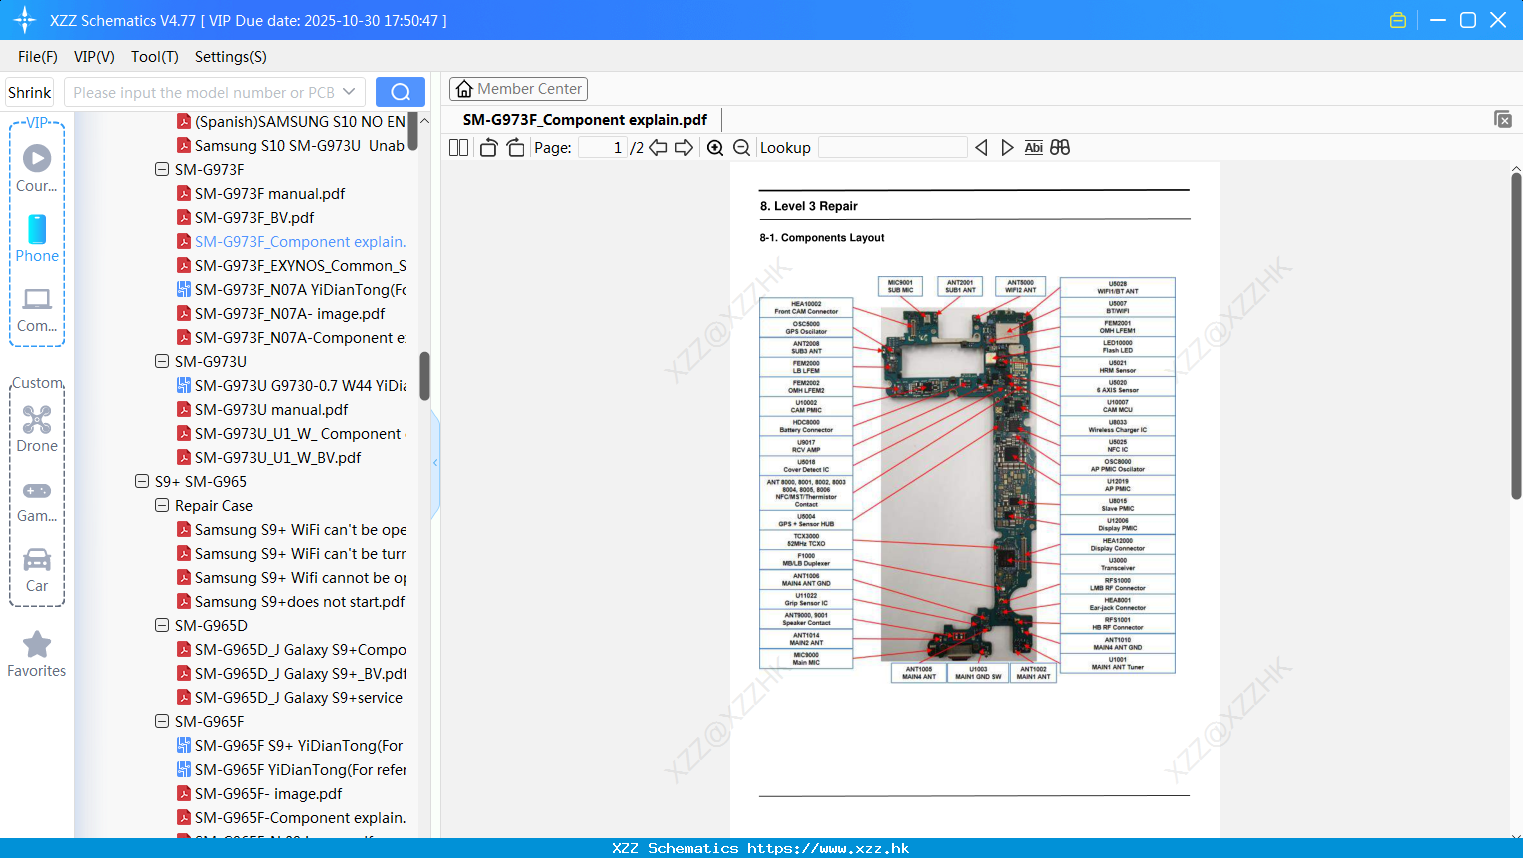This screenshot has height=858, width=1523.
Task: Select Computer category in sidebar
Action: pyautogui.click(x=37, y=309)
